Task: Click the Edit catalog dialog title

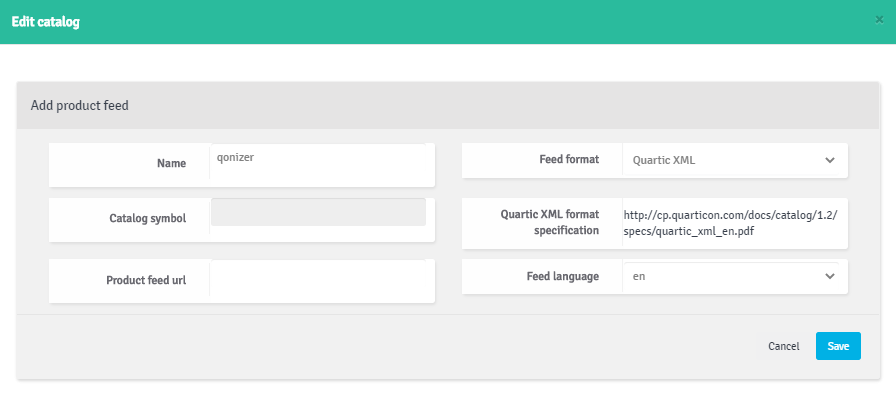Action: click(46, 22)
